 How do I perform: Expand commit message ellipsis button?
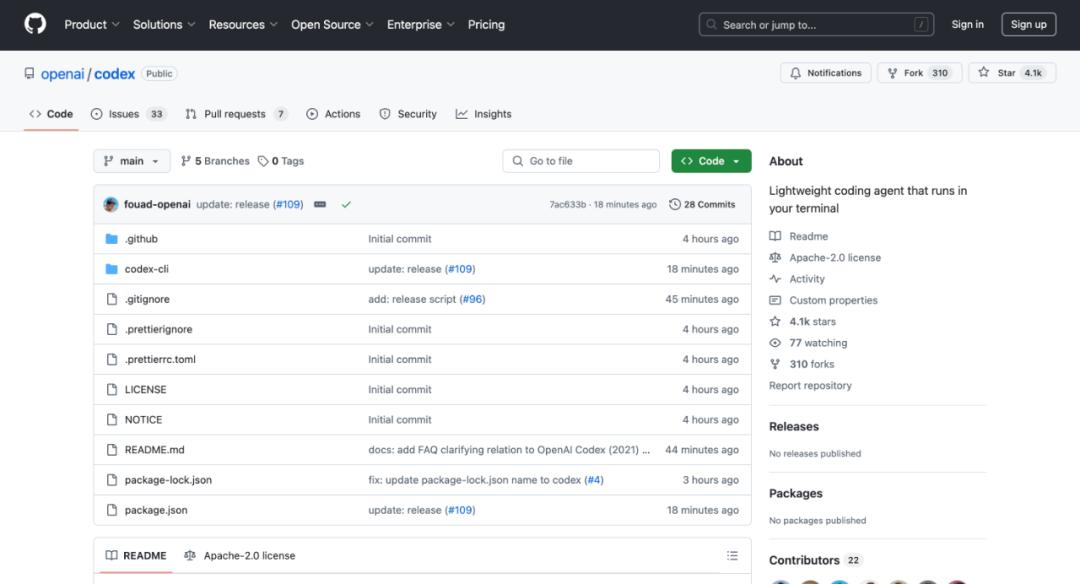pyautogui.click(x=320, y=204)
